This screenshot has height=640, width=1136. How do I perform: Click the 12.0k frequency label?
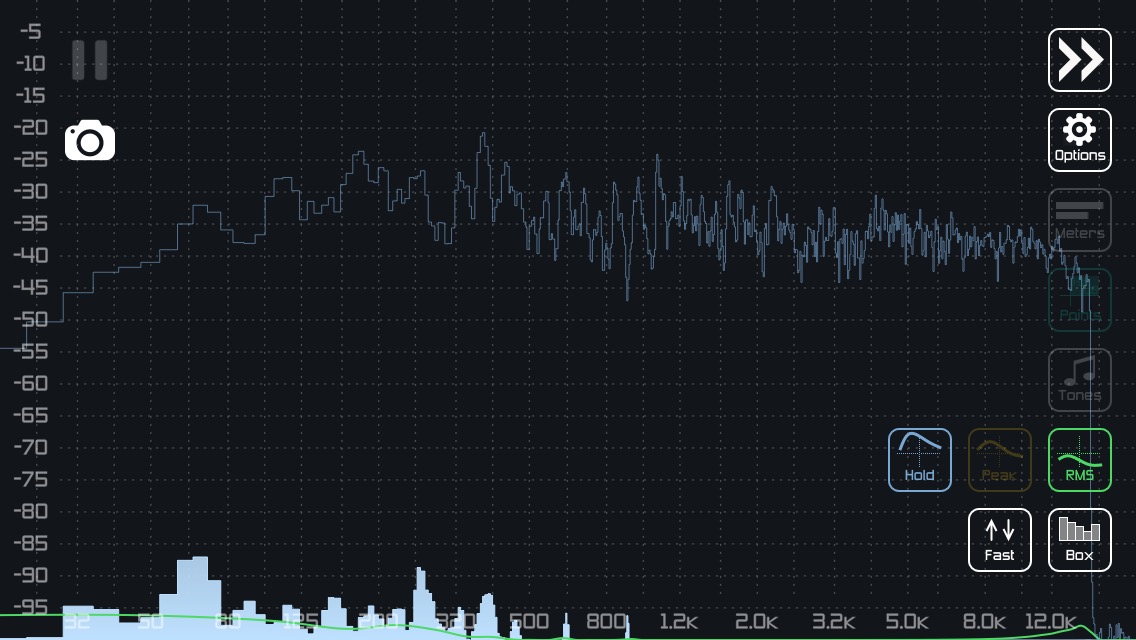[1051, 622]
